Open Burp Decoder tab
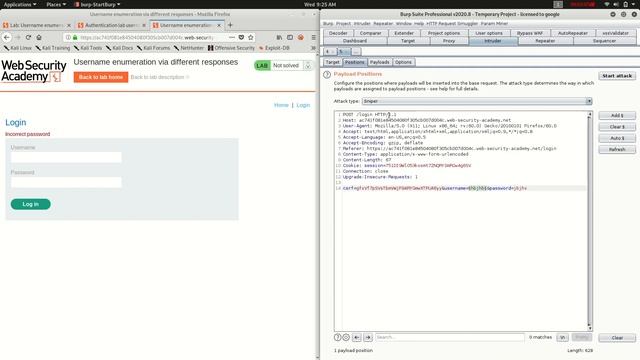This screenshot has width=640, height=360. 338,33
